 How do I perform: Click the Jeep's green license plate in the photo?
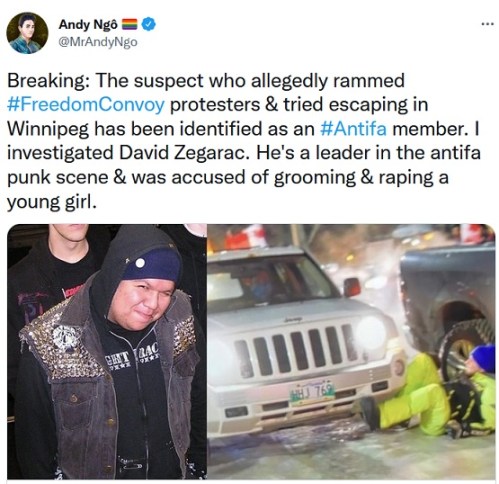(312, 392)
